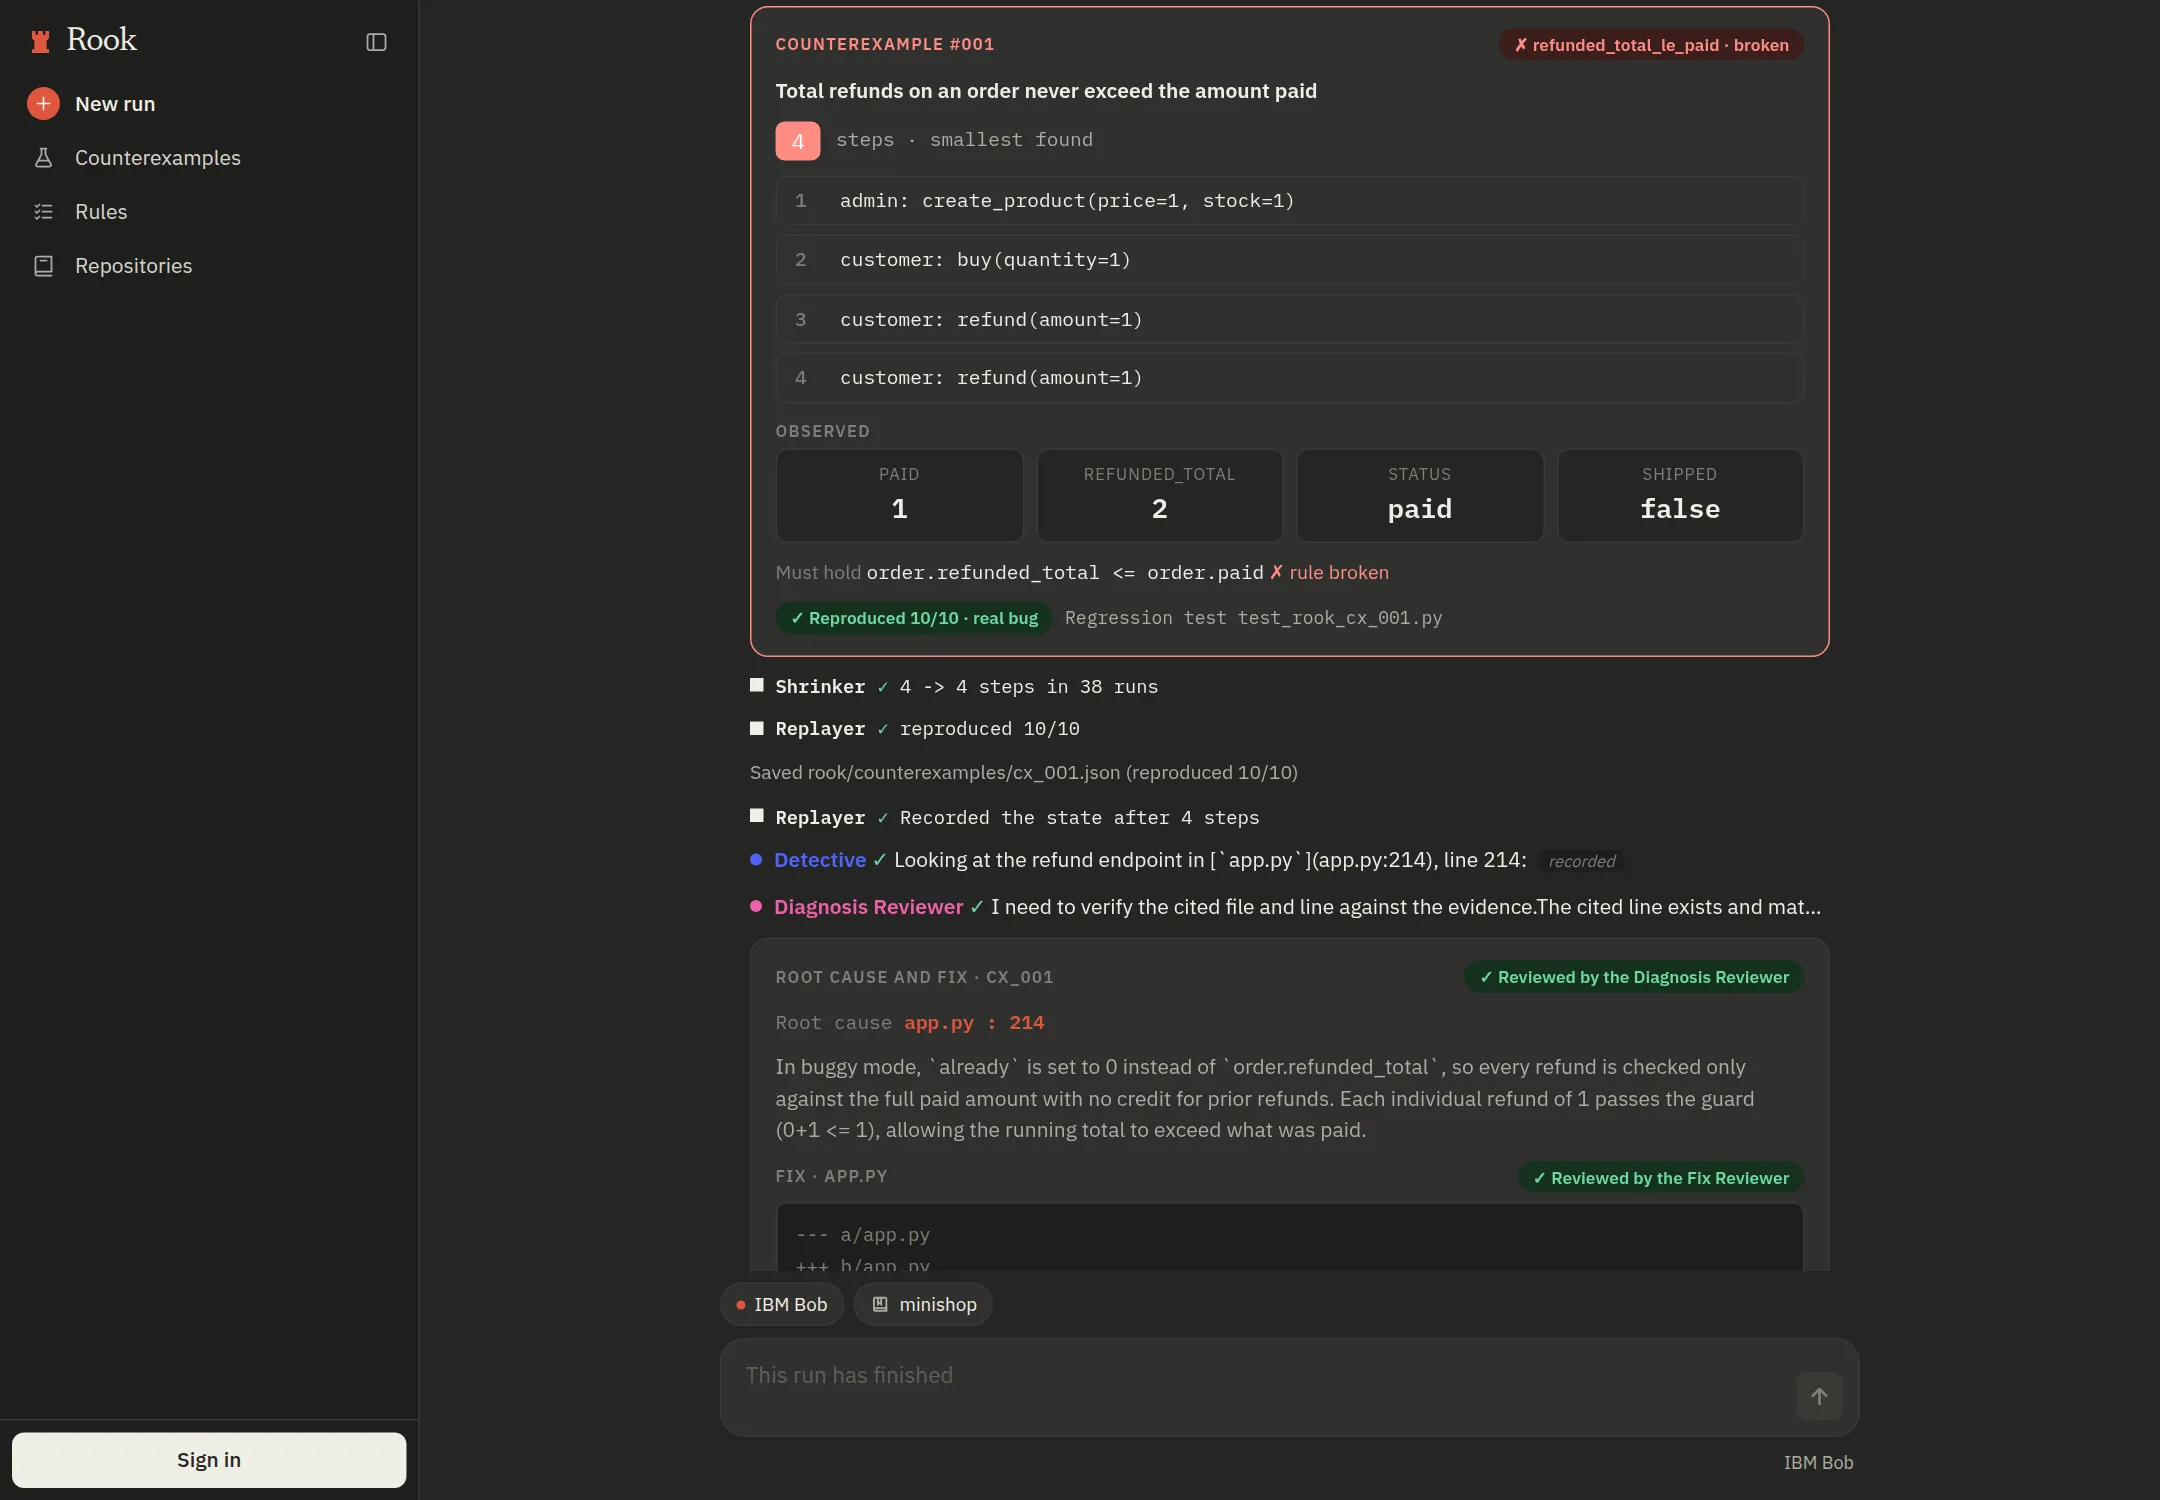The height and width of the screenshot is (1500, 2160).
Task: Click the blue Detective status dot
Action: [x=756, y=860]
